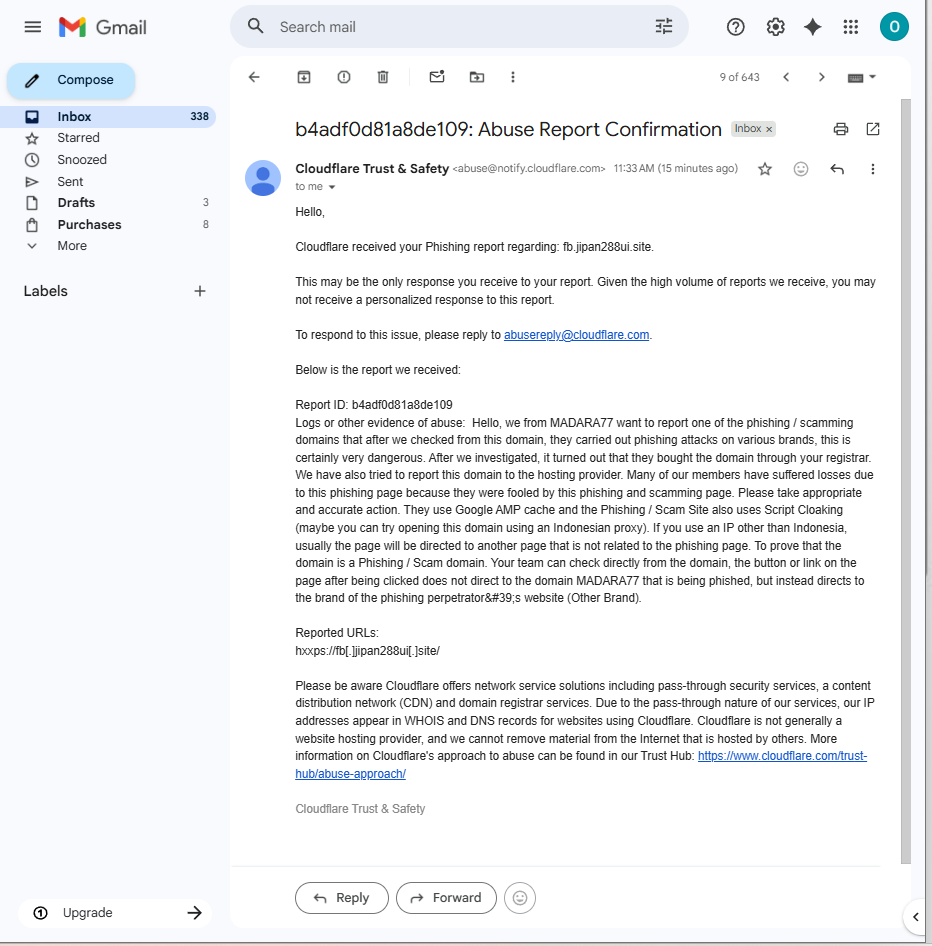The height and width of the screenshot is (946, 932).
Task: Go back to inbox arrow
Action: pyautogui.click(x=254, y=77)
